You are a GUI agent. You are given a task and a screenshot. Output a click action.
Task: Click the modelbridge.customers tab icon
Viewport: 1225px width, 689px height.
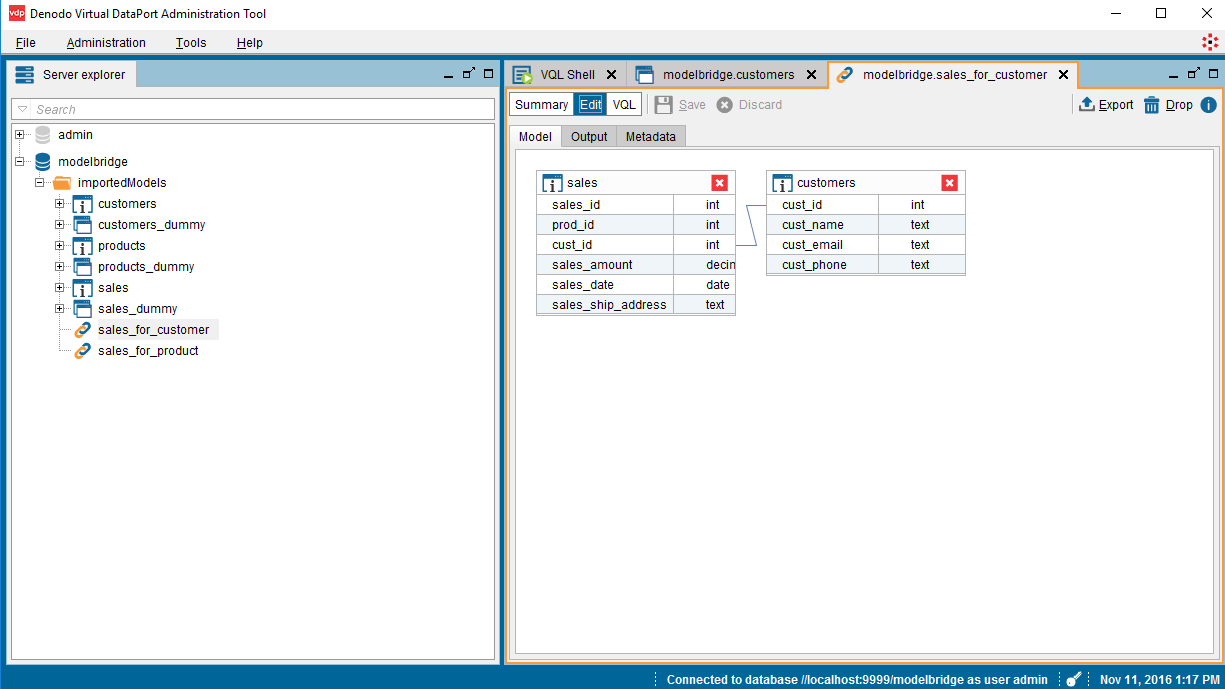point(645,75)
